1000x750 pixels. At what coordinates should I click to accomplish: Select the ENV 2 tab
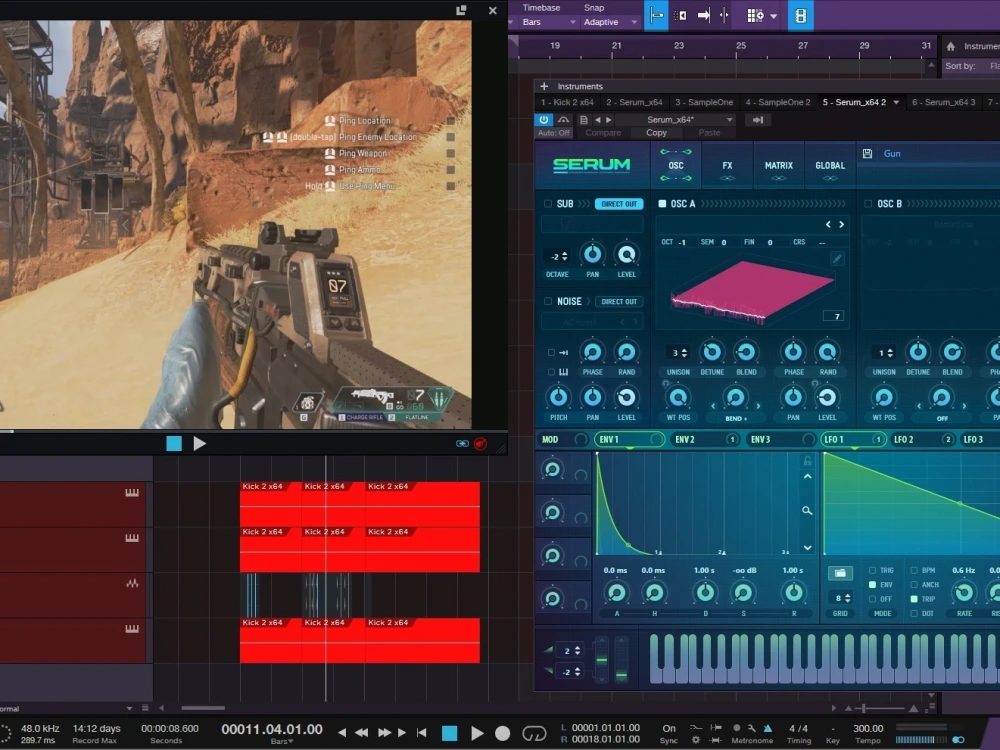point(706,439)
